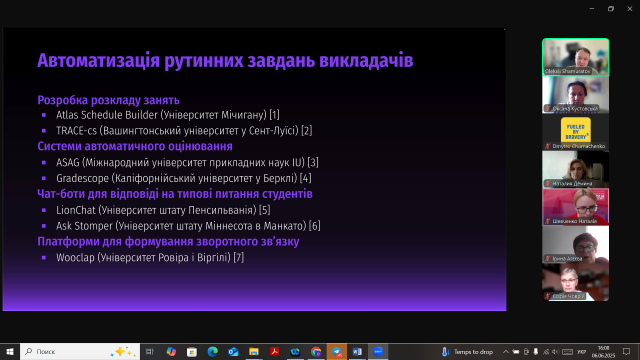
Task: Select Dmytro Chumachenko participant tile
Action: (x=576, y=133)
